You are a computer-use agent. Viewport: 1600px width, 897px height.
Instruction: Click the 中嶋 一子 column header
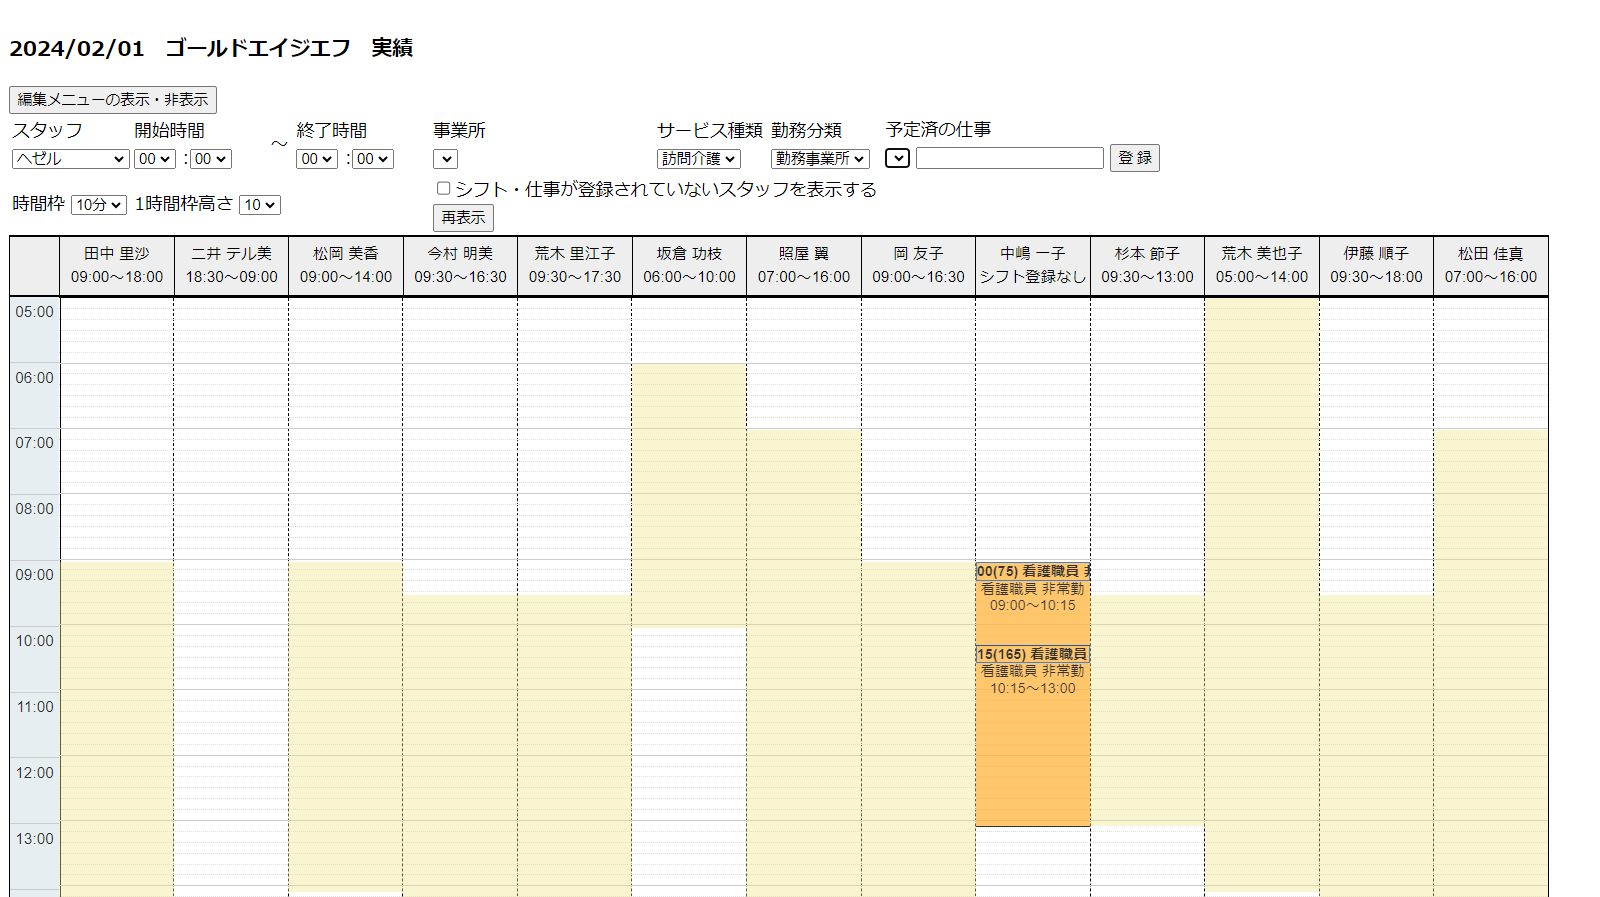tap(1032, 266)
